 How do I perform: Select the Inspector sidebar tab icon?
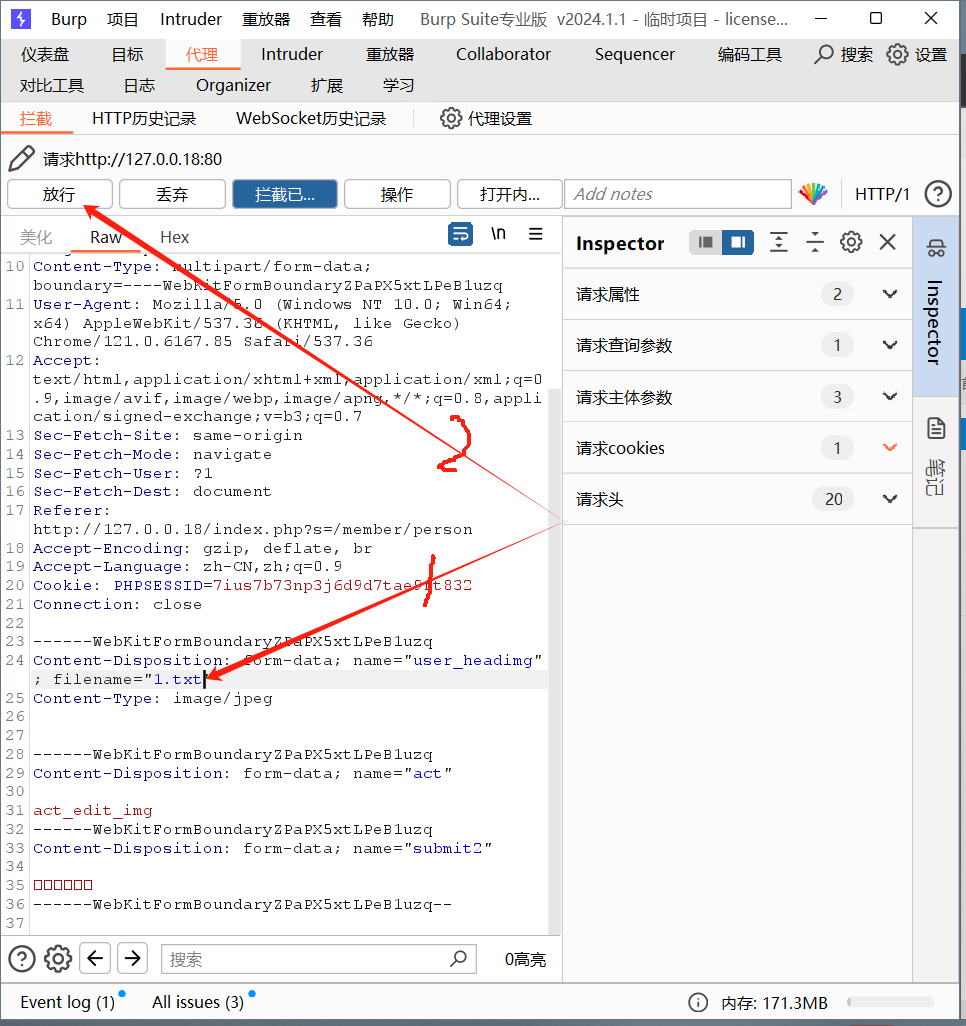936,248
